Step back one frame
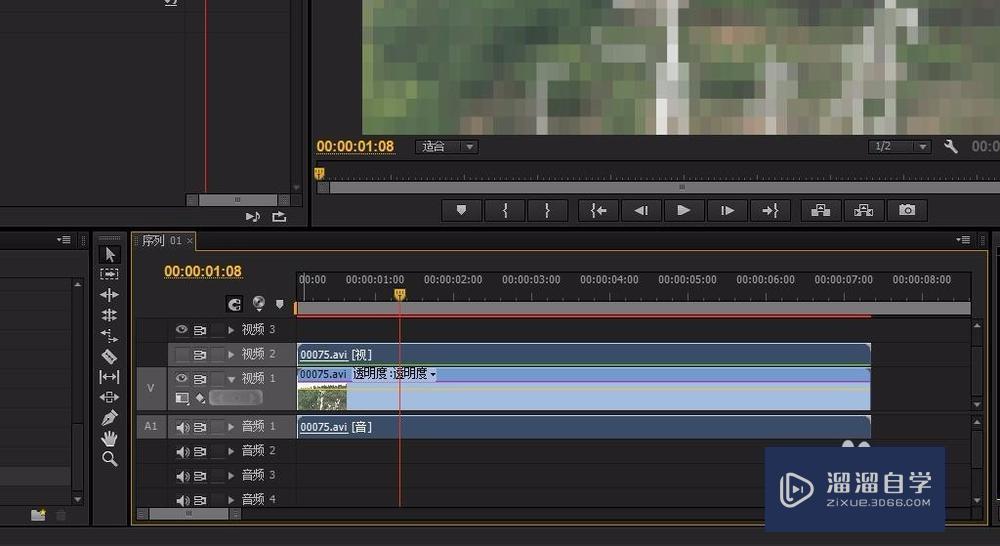This screenshot has height=546, width=1000. click(x=641, y=210)
